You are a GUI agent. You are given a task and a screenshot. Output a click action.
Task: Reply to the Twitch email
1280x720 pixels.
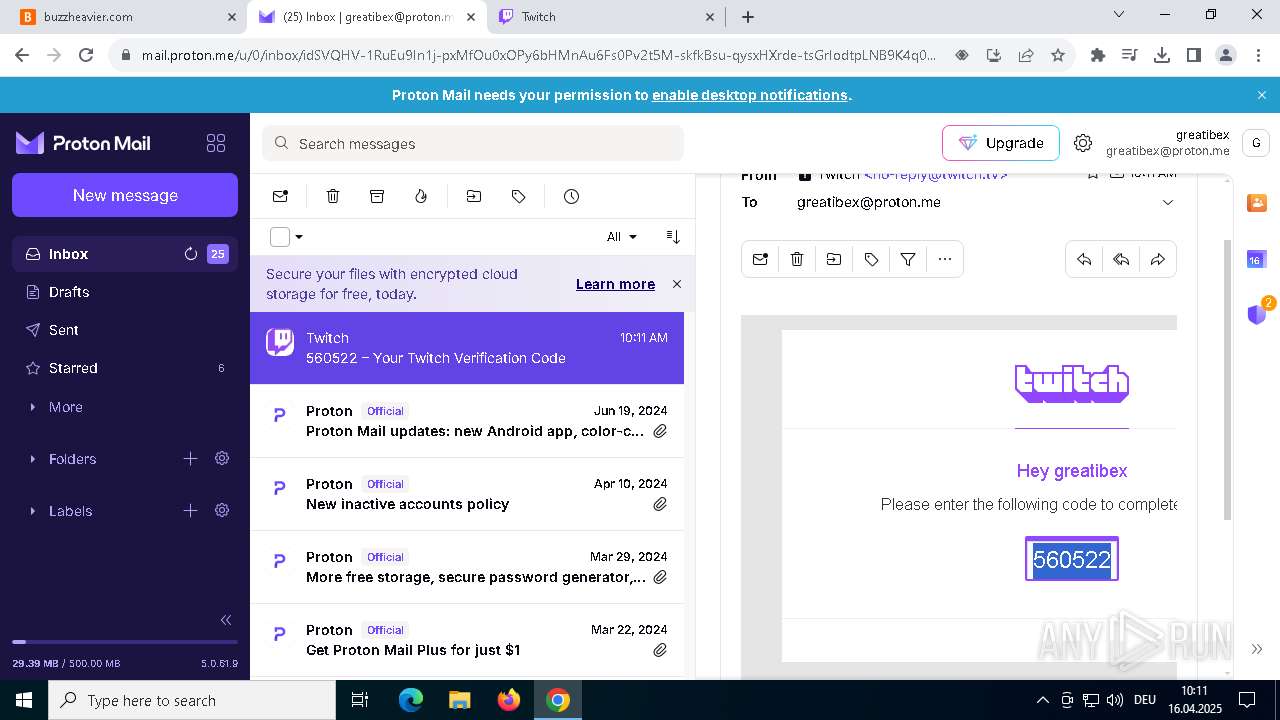pyautogui.click(x=1084, y=259)
